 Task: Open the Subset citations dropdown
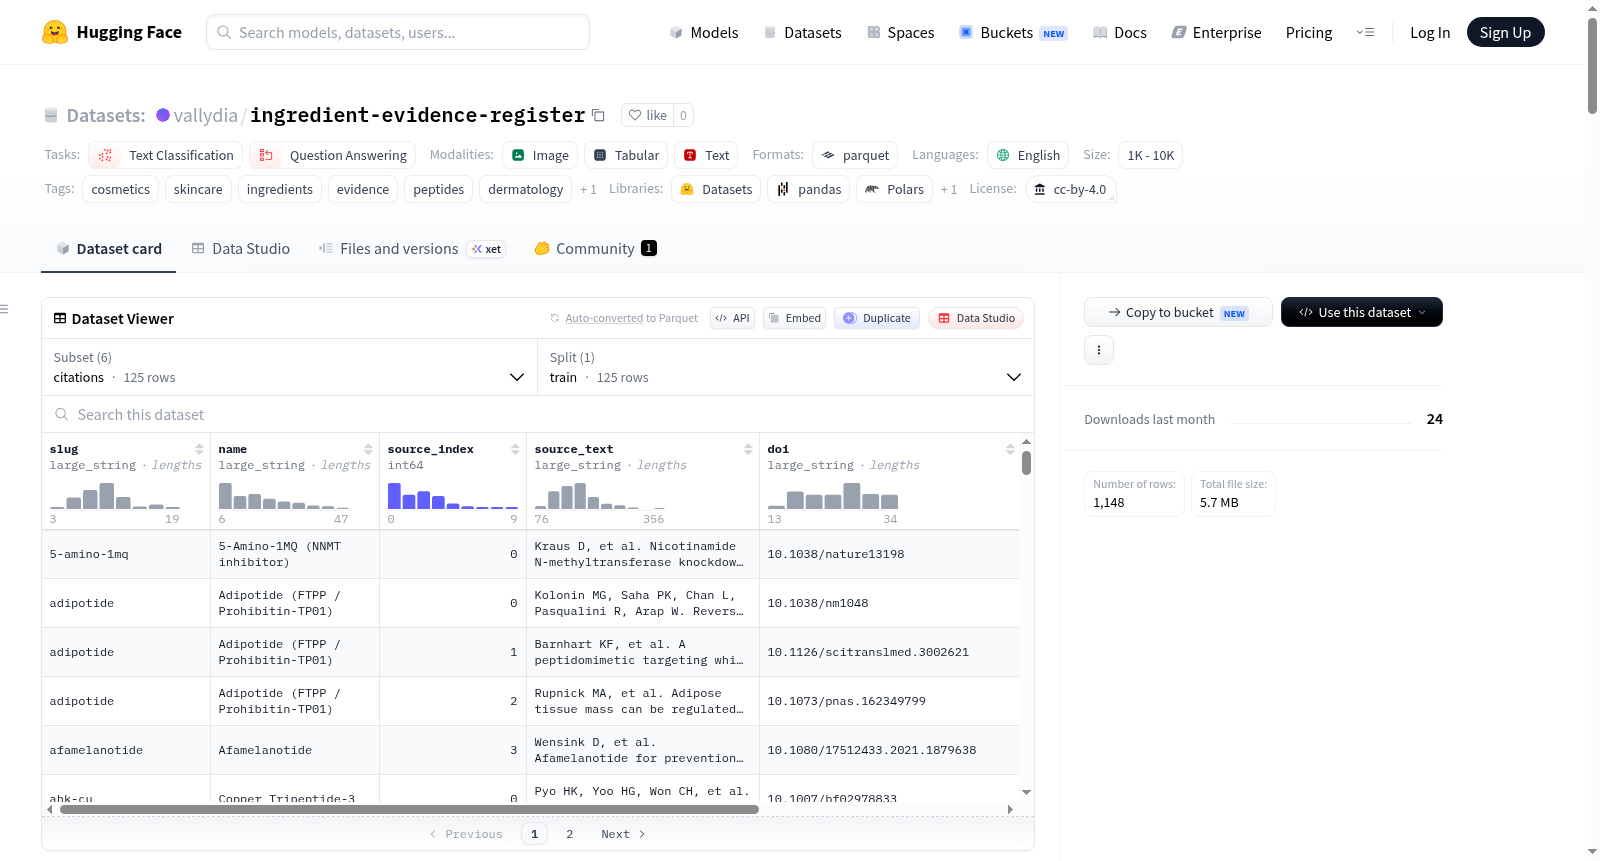[289, 367]
